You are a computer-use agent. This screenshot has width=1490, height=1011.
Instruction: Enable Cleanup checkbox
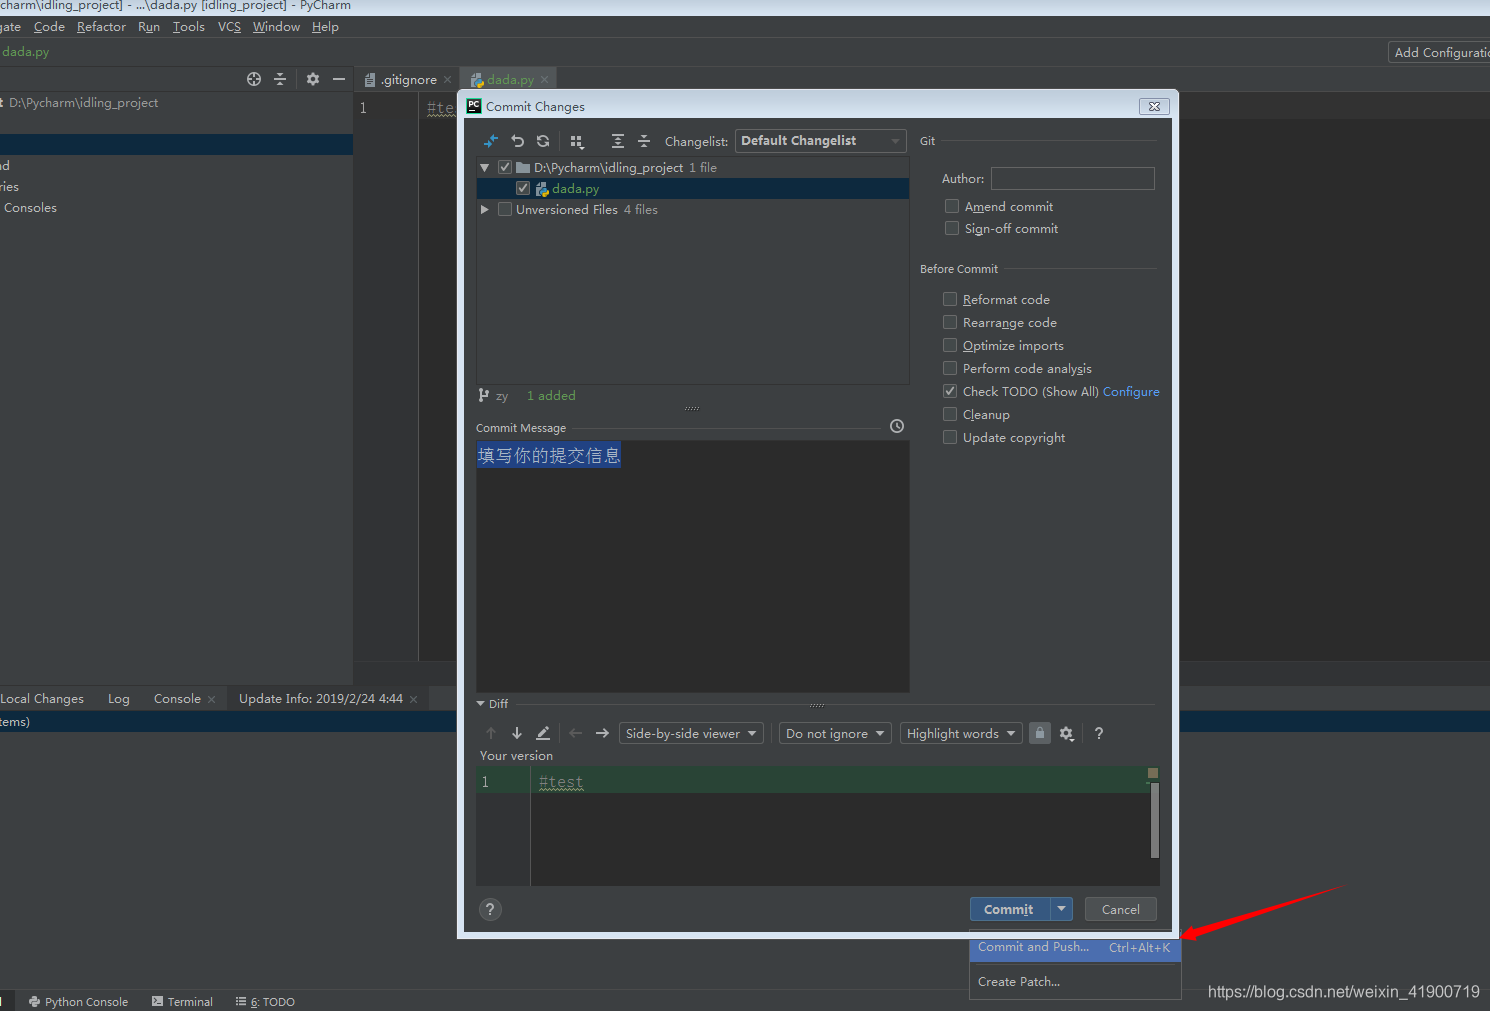click(950, 414)
